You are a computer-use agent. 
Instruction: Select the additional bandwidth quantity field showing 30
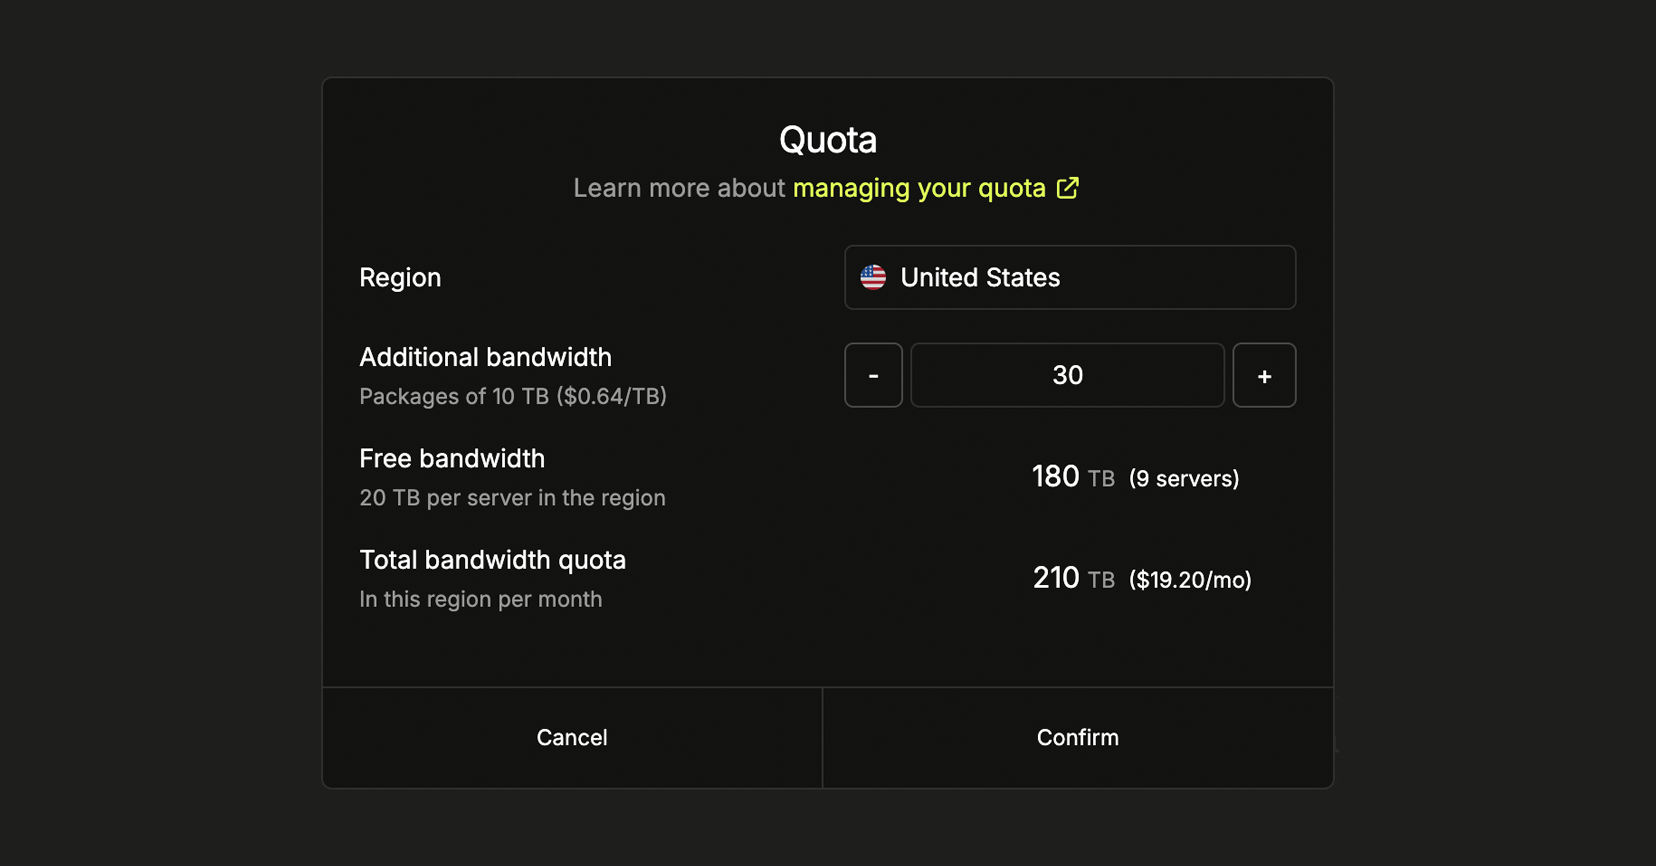coord(1067,375)
